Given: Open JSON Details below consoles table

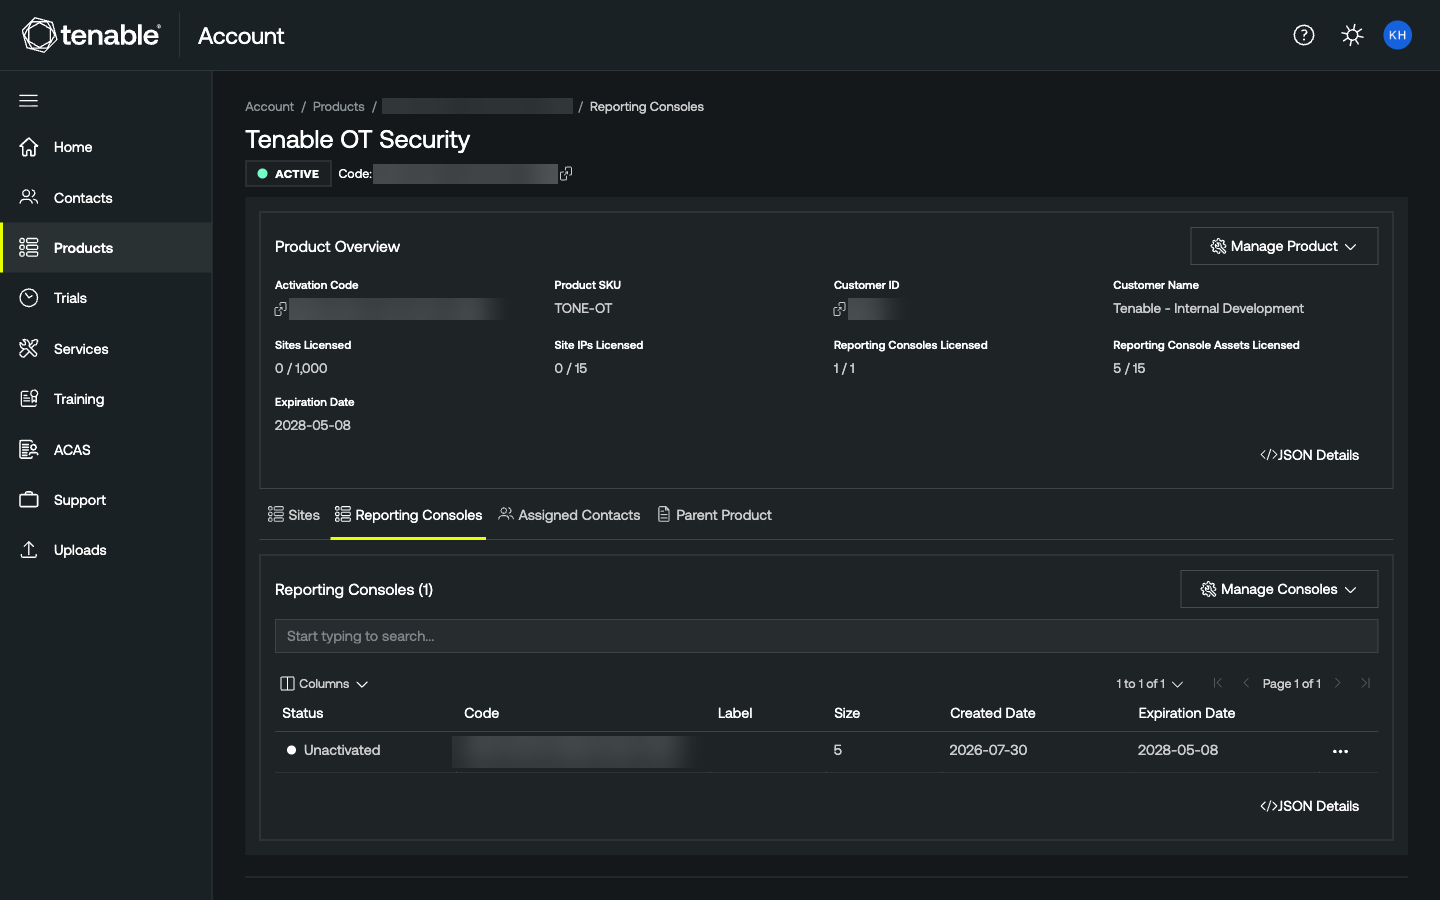Looking at the screenshot, I should click(1309, 806).
